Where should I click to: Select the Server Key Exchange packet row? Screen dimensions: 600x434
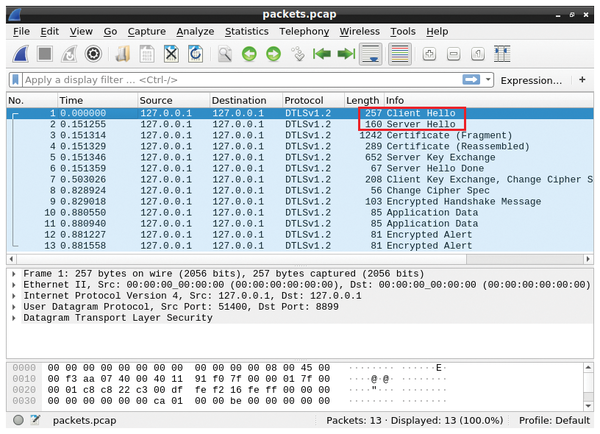click(x=300, y=158)
